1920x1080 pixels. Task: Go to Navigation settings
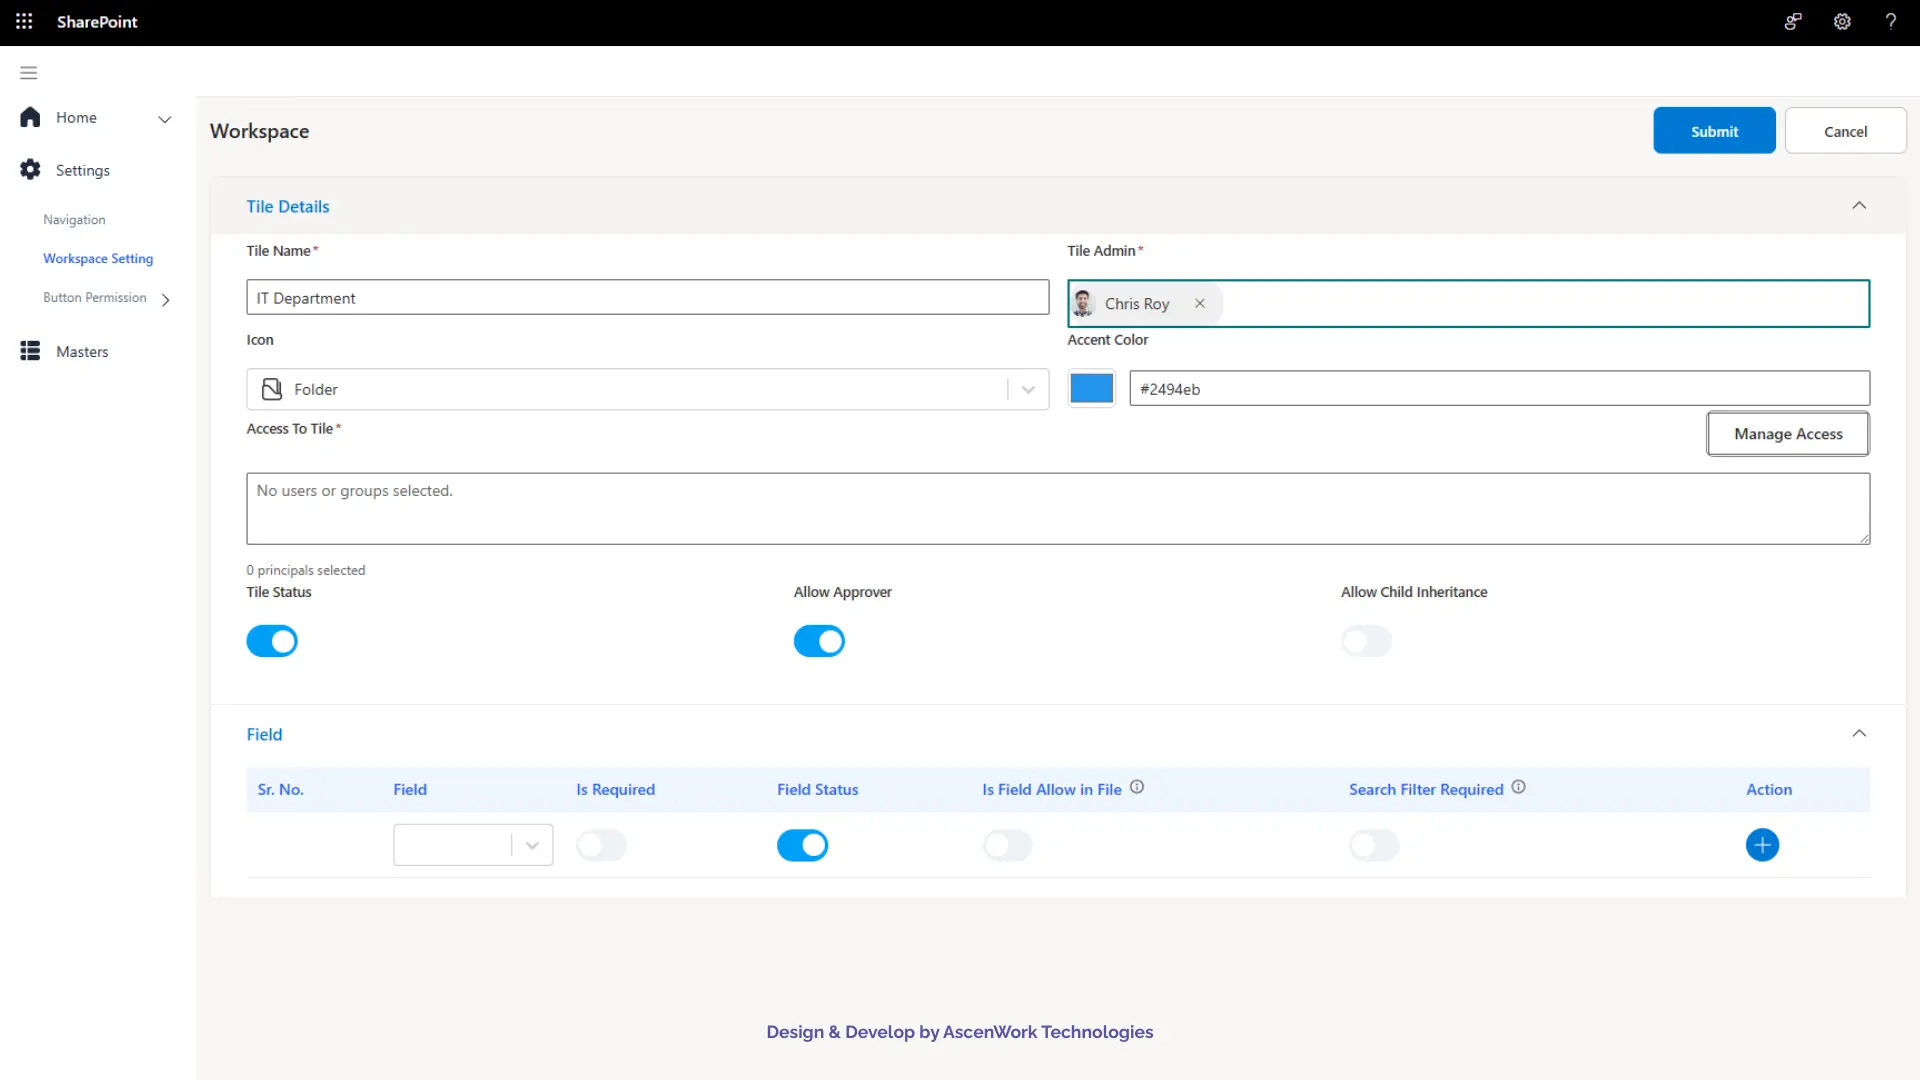tap(74, 219)
